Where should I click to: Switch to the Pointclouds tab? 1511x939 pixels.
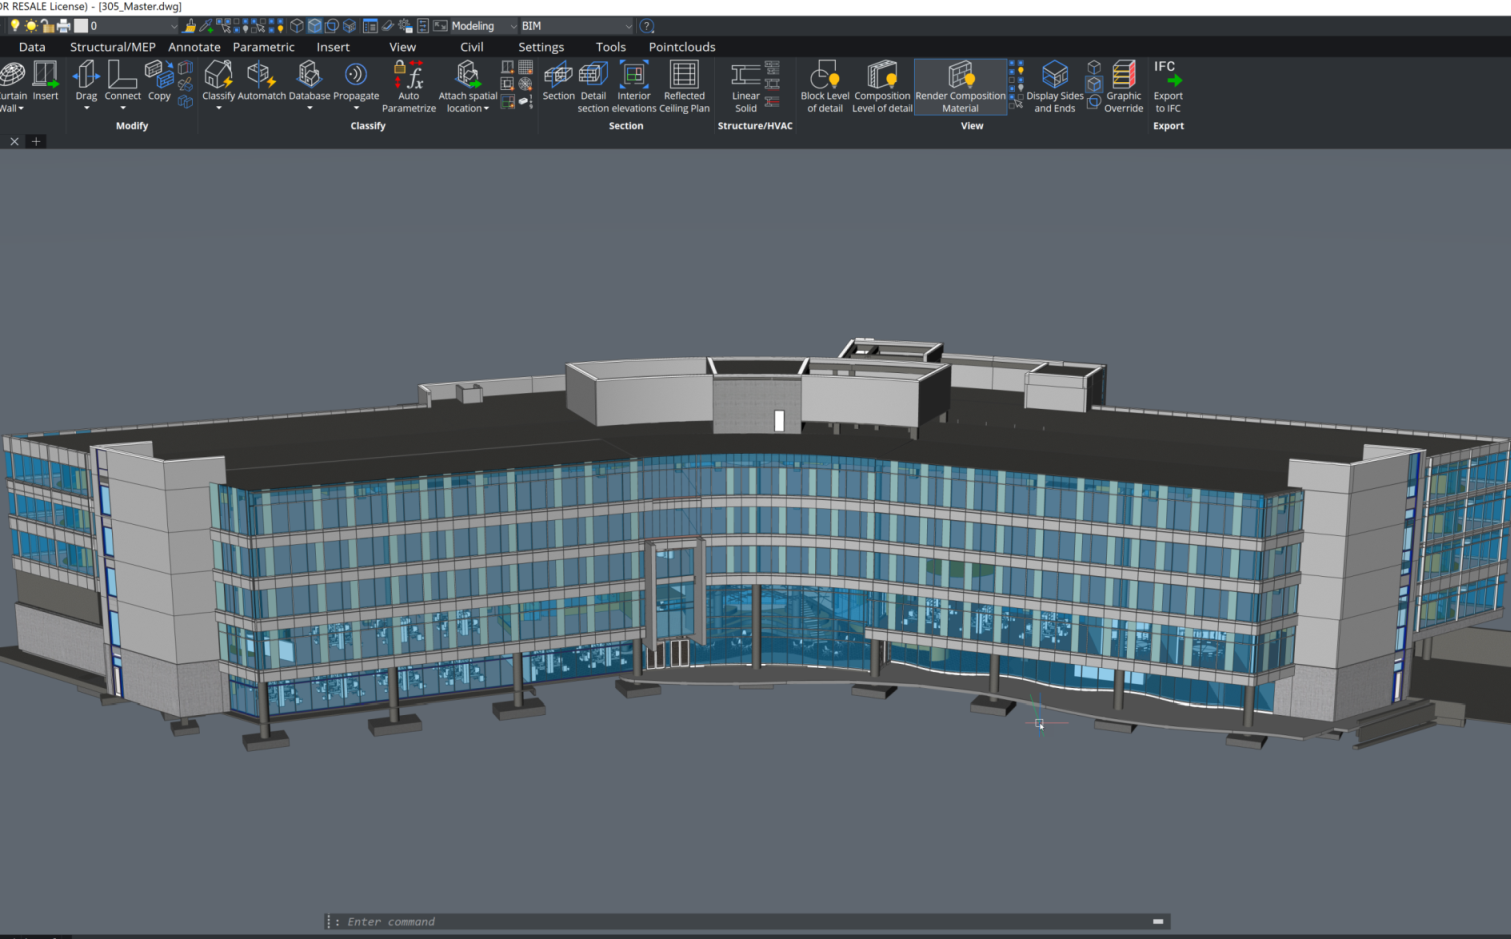(682, 47)
